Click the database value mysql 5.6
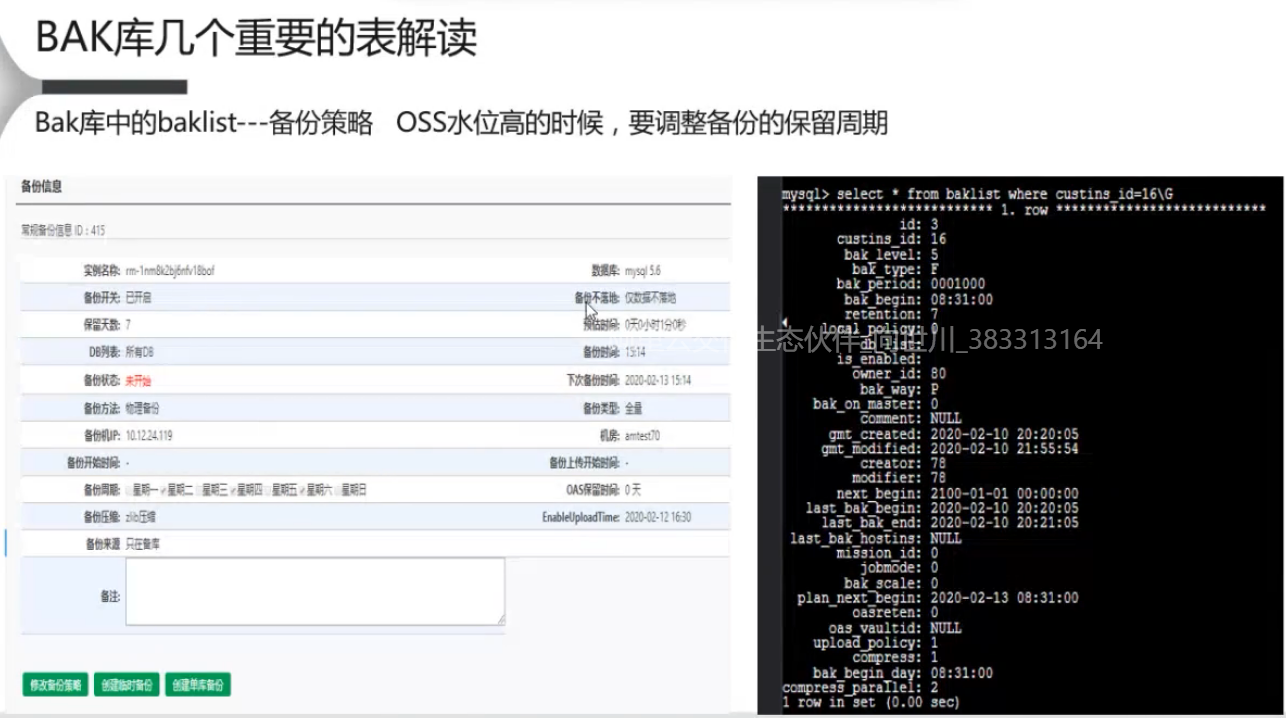1286x718 pixels. click(642, 271)
